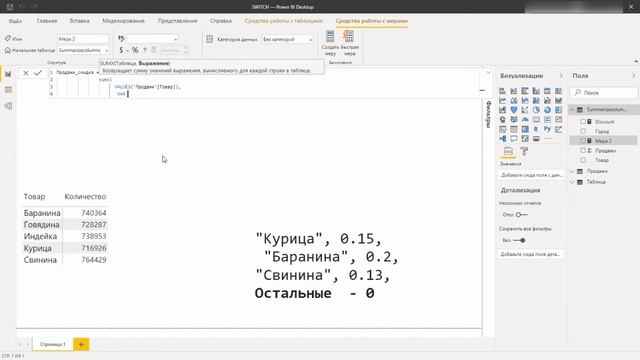Switch to Report view in left sidebar
Screen dimensions: 640x360
8,74
